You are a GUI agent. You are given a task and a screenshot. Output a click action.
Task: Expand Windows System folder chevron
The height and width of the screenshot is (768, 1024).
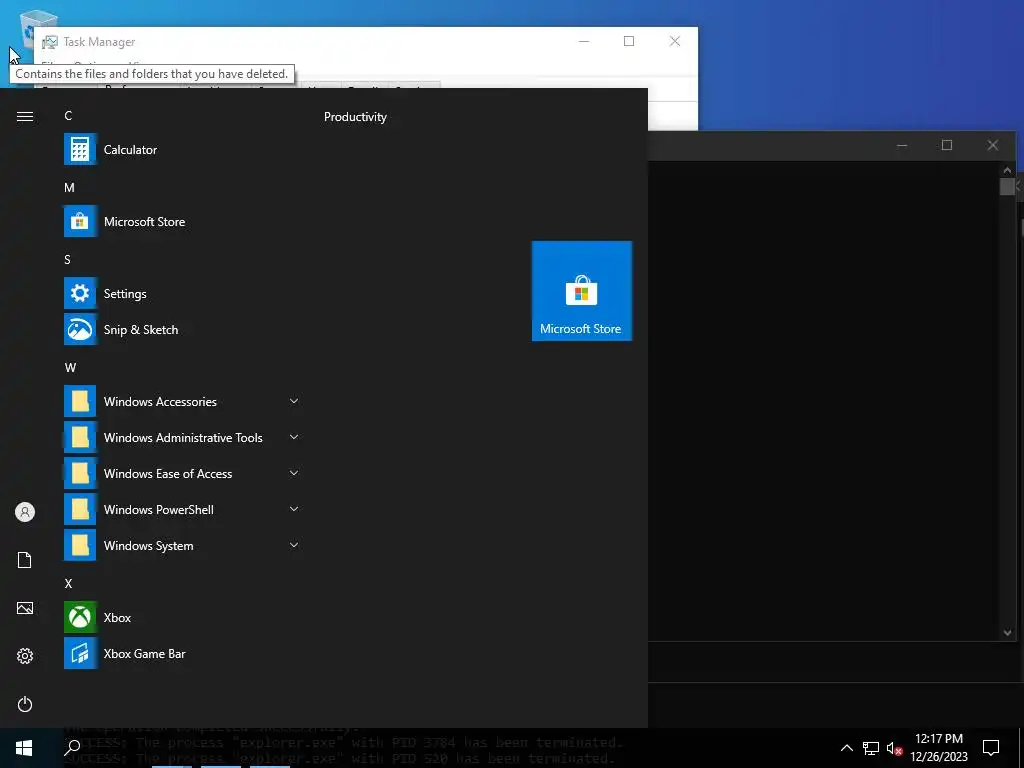tap(294, 545)
